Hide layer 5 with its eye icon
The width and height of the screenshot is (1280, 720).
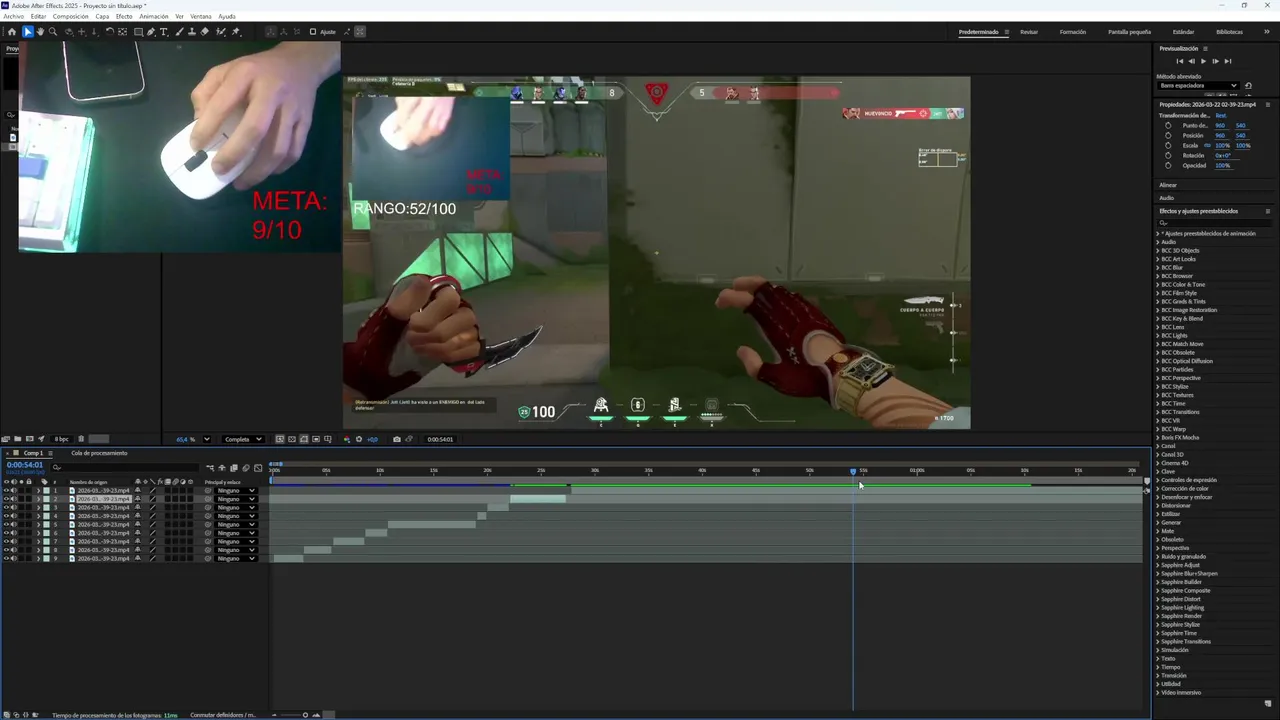coord(6,525)
